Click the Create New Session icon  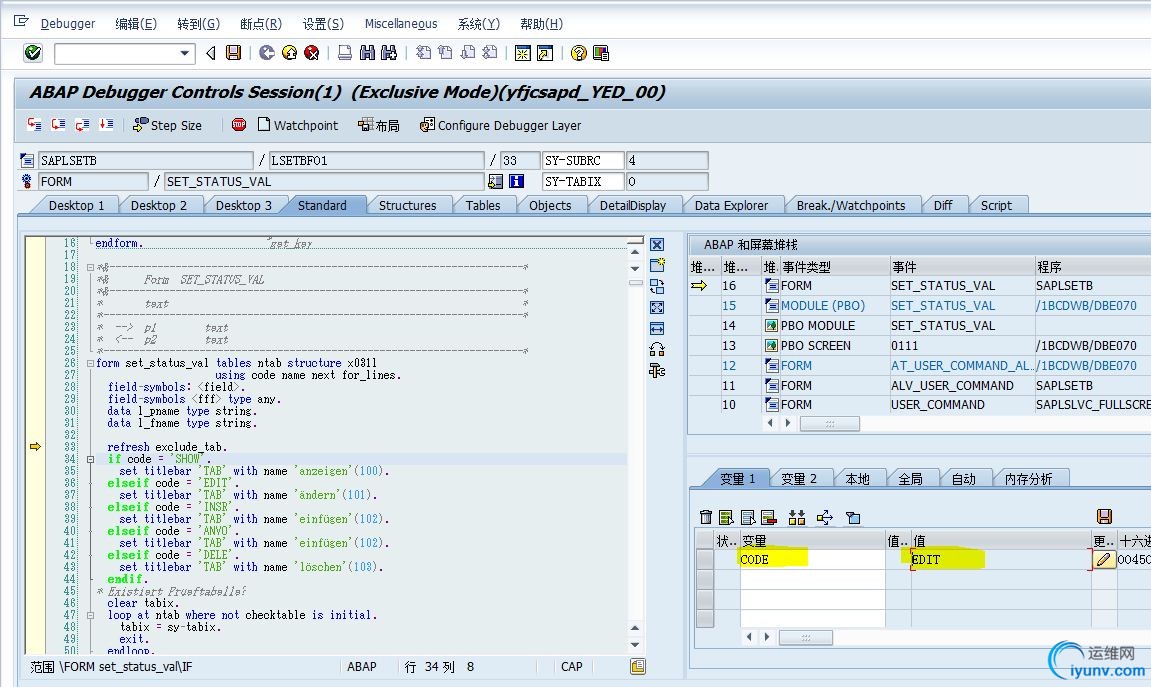pos(523,53)
